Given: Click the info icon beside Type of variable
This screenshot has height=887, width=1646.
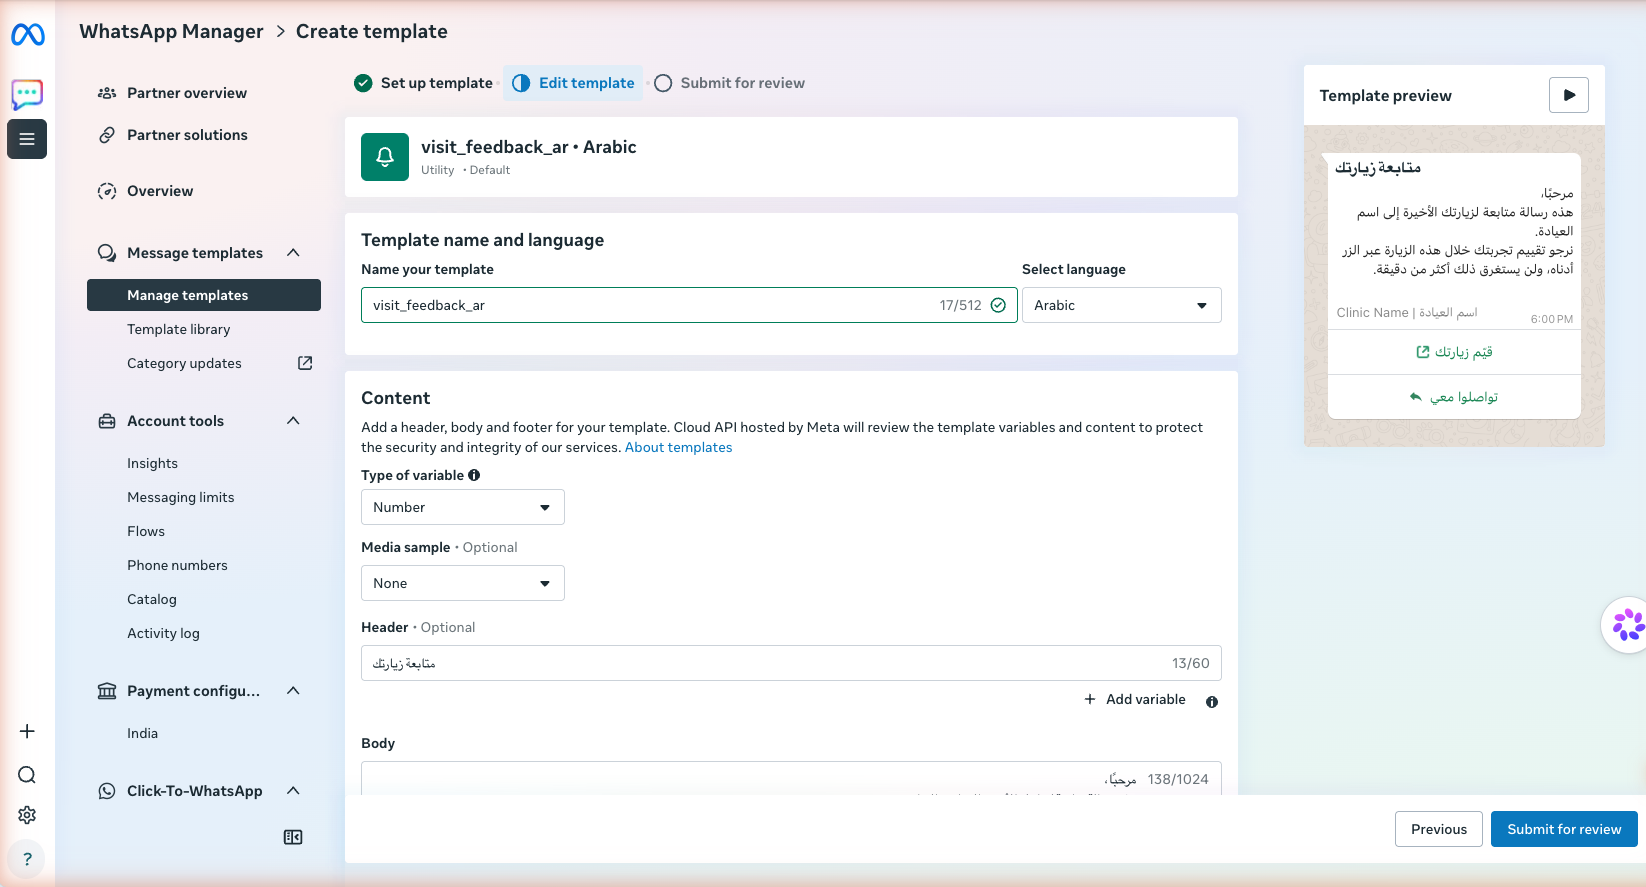Looking at the screenshot, I should click(474, 475).
